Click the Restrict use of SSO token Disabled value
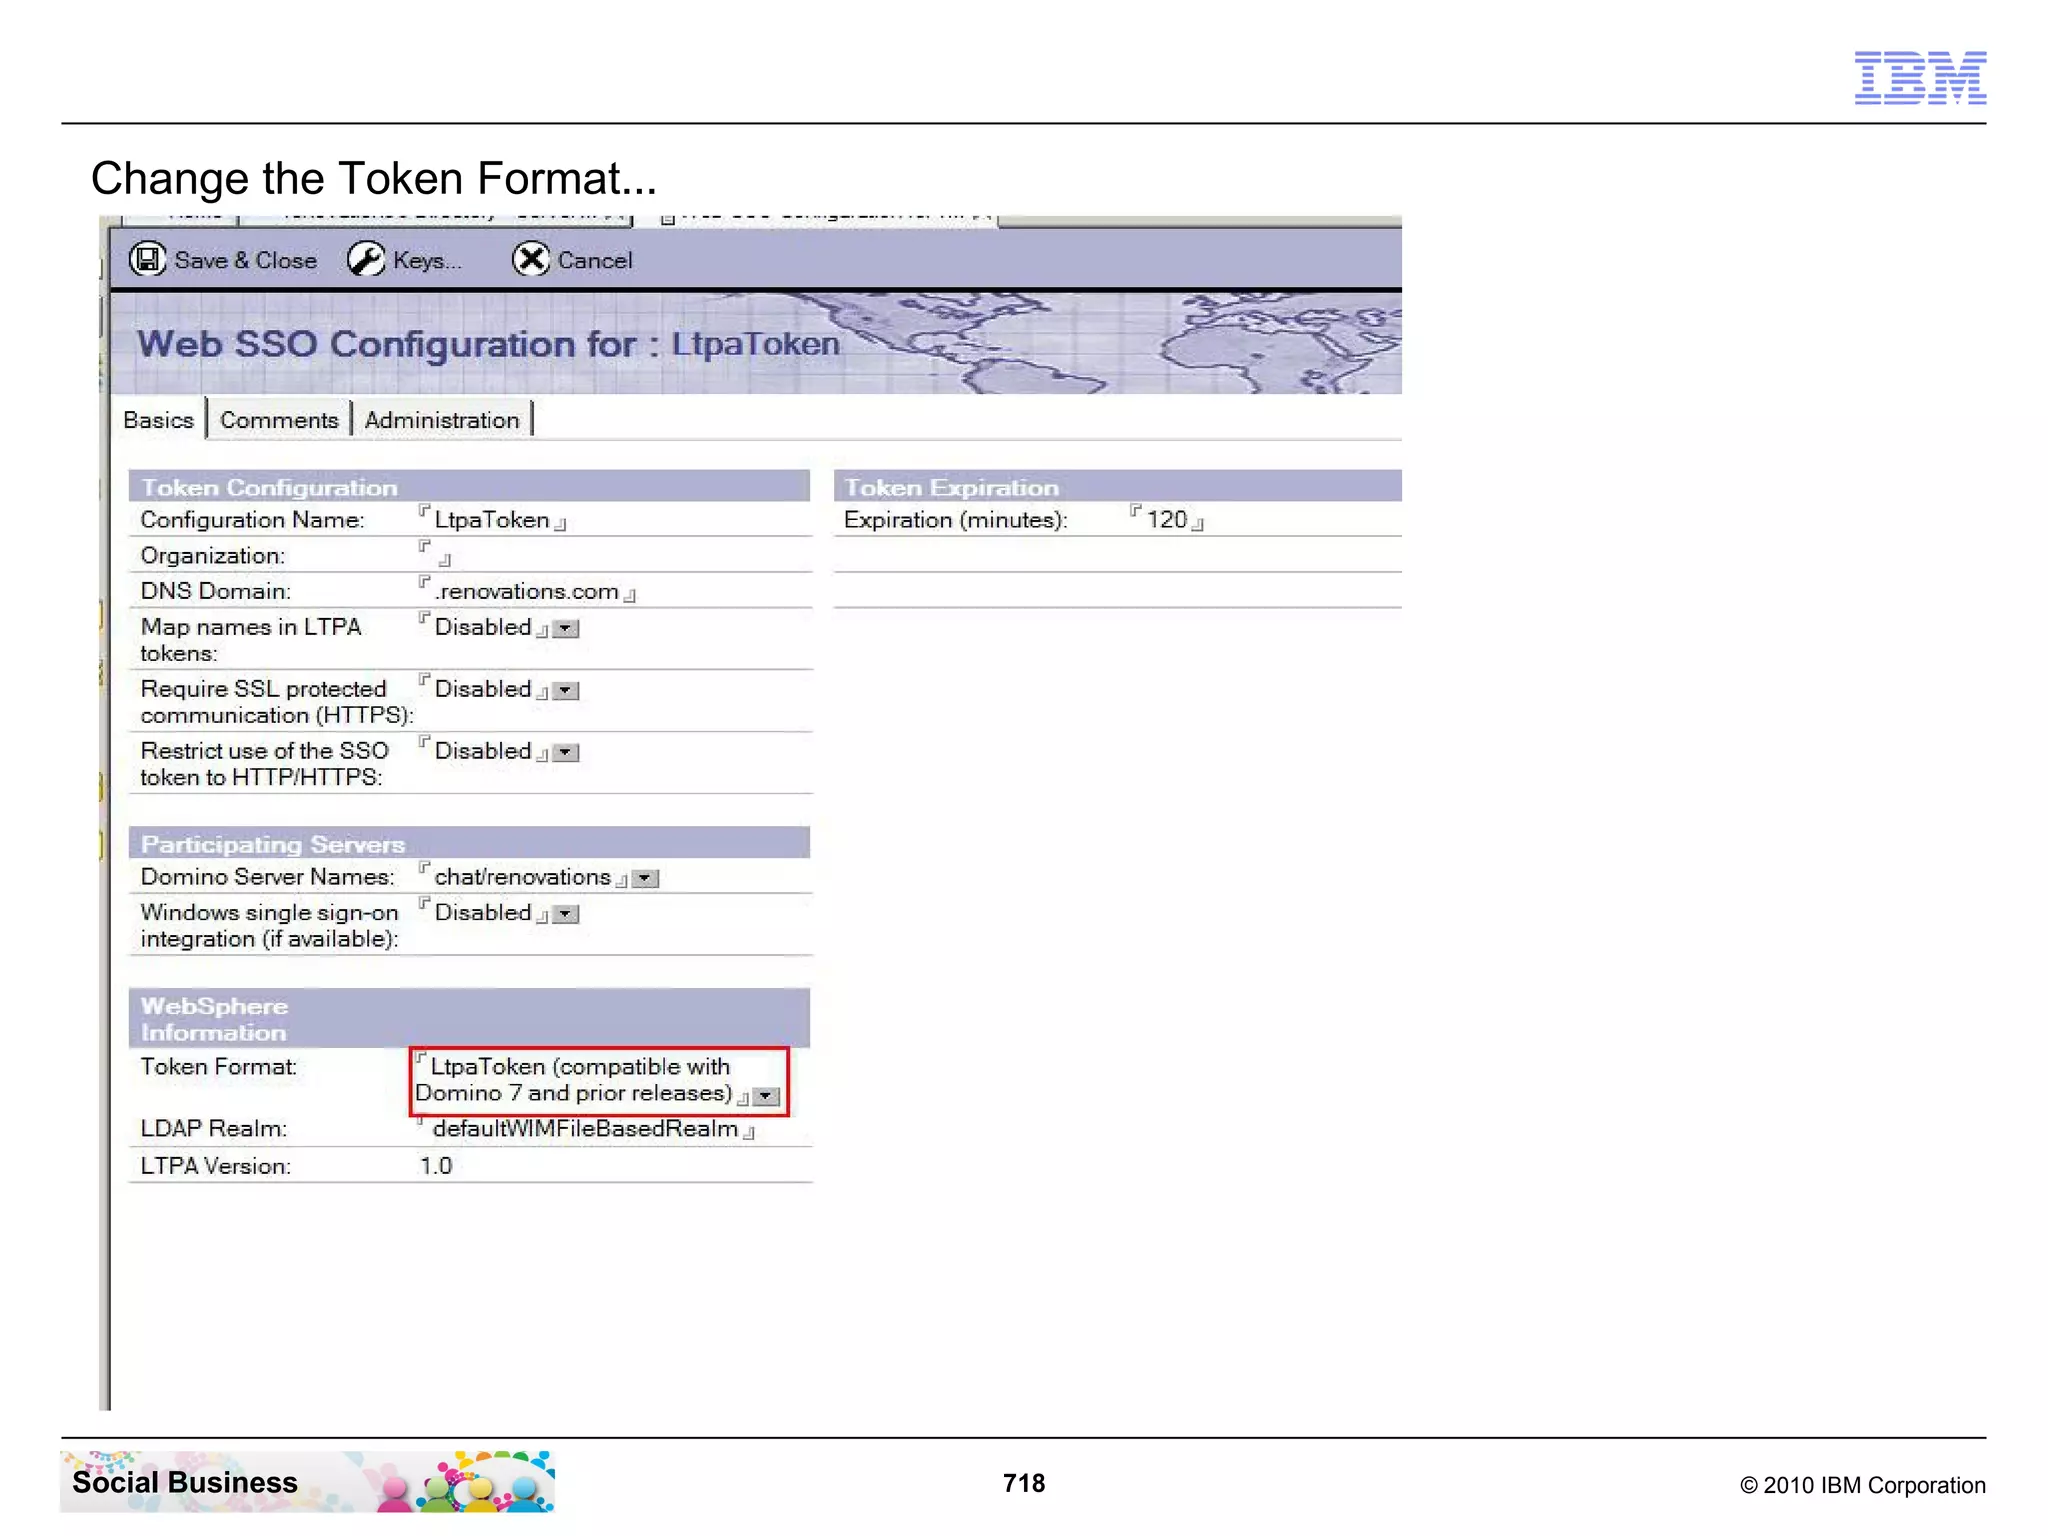Image resolution: width=2048 pixels, height=1536 pixels. [x=482, y=751]
